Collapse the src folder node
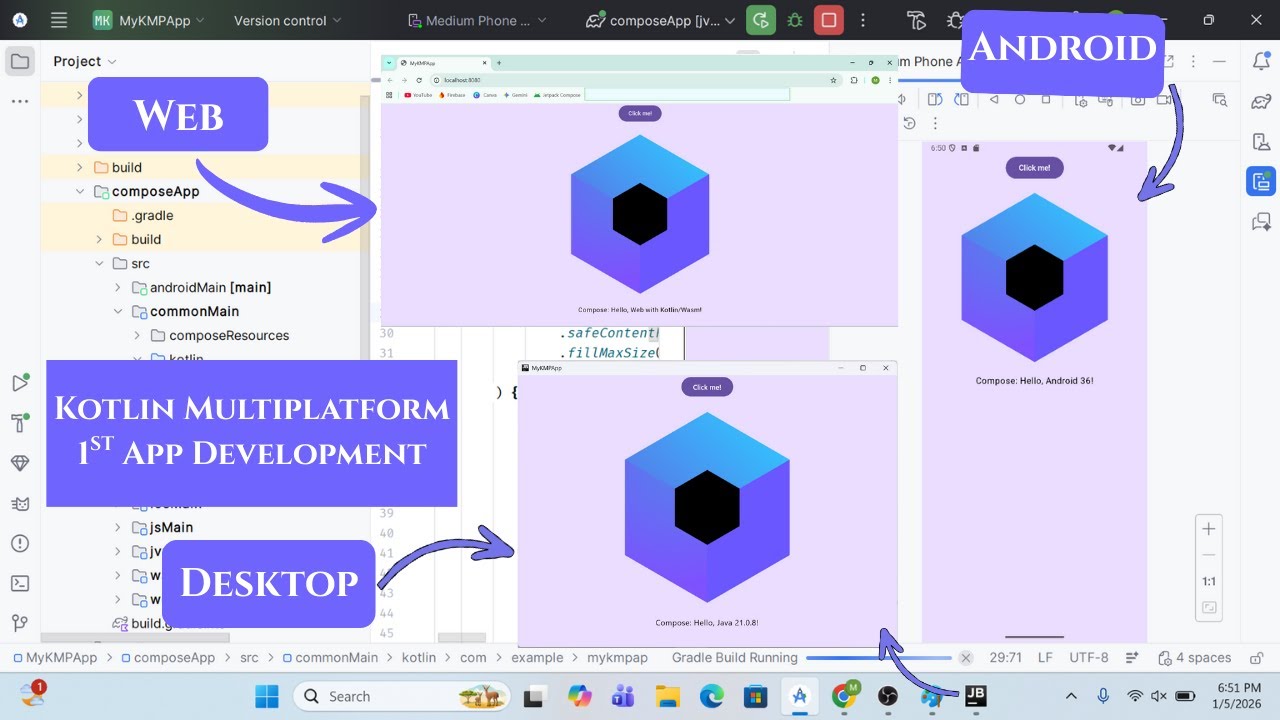The height and width of the screenshot is (720, 1280). [x=99, y=264]
